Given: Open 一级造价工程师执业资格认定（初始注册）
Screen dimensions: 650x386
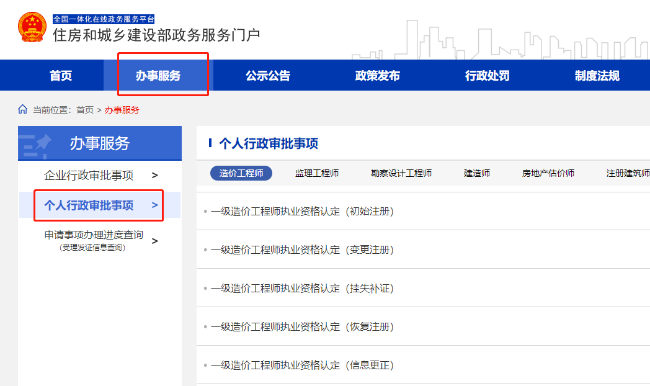Looking at the screenshot, I should tap(302, 211).
